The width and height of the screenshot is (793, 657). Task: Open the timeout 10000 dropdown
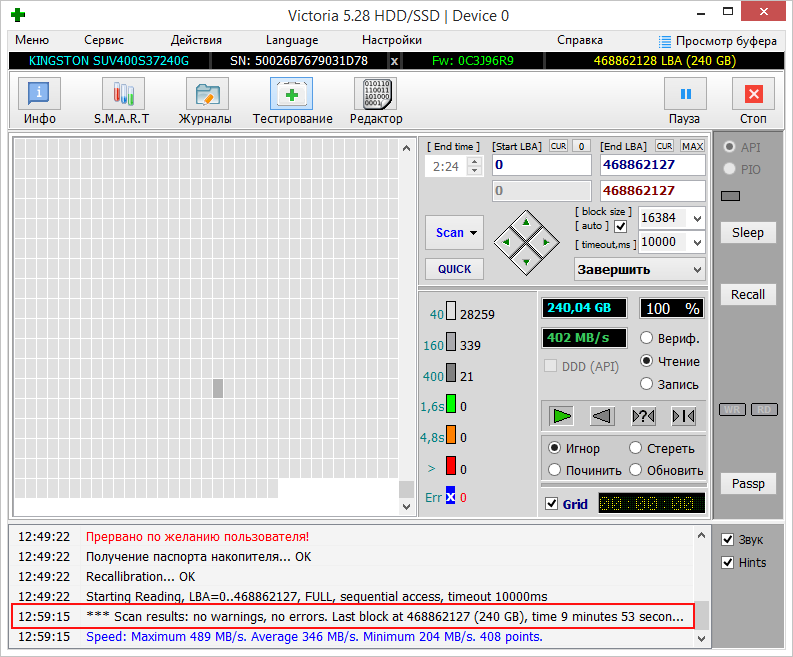pos(697,243)
